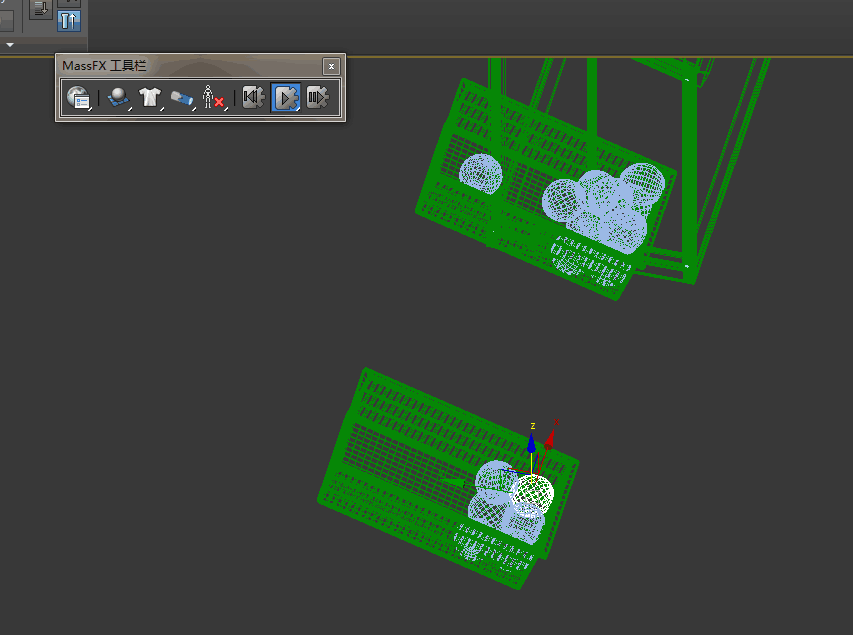
Task: Select the white highlighted sphere in lower basket
Action: (533, 494)
